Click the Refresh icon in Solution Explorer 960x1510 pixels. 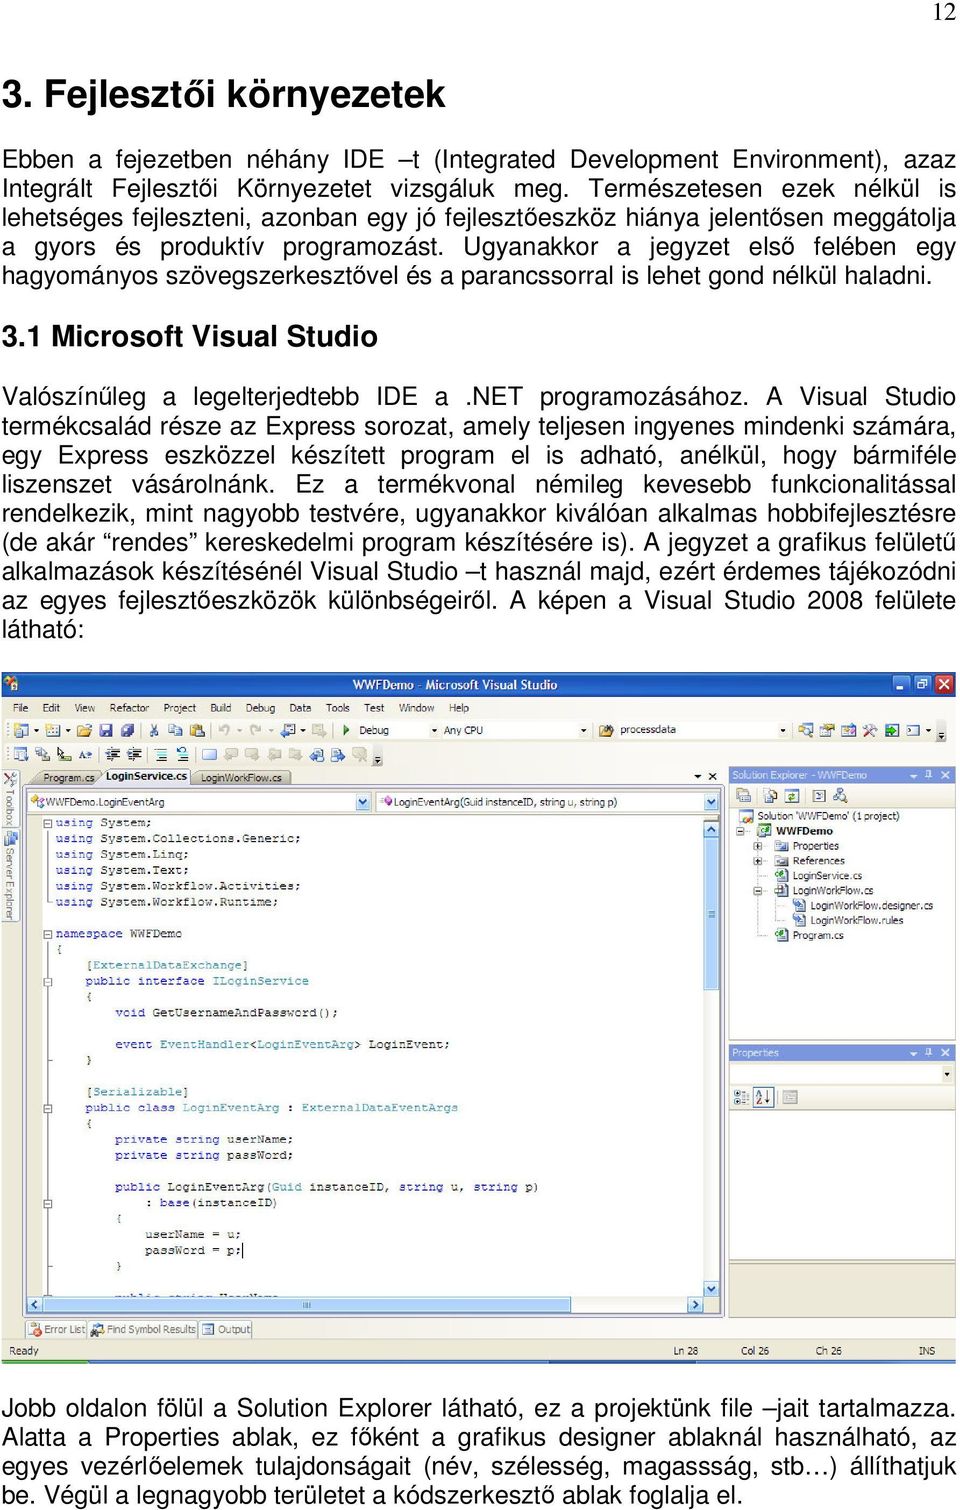click(791, 795)
